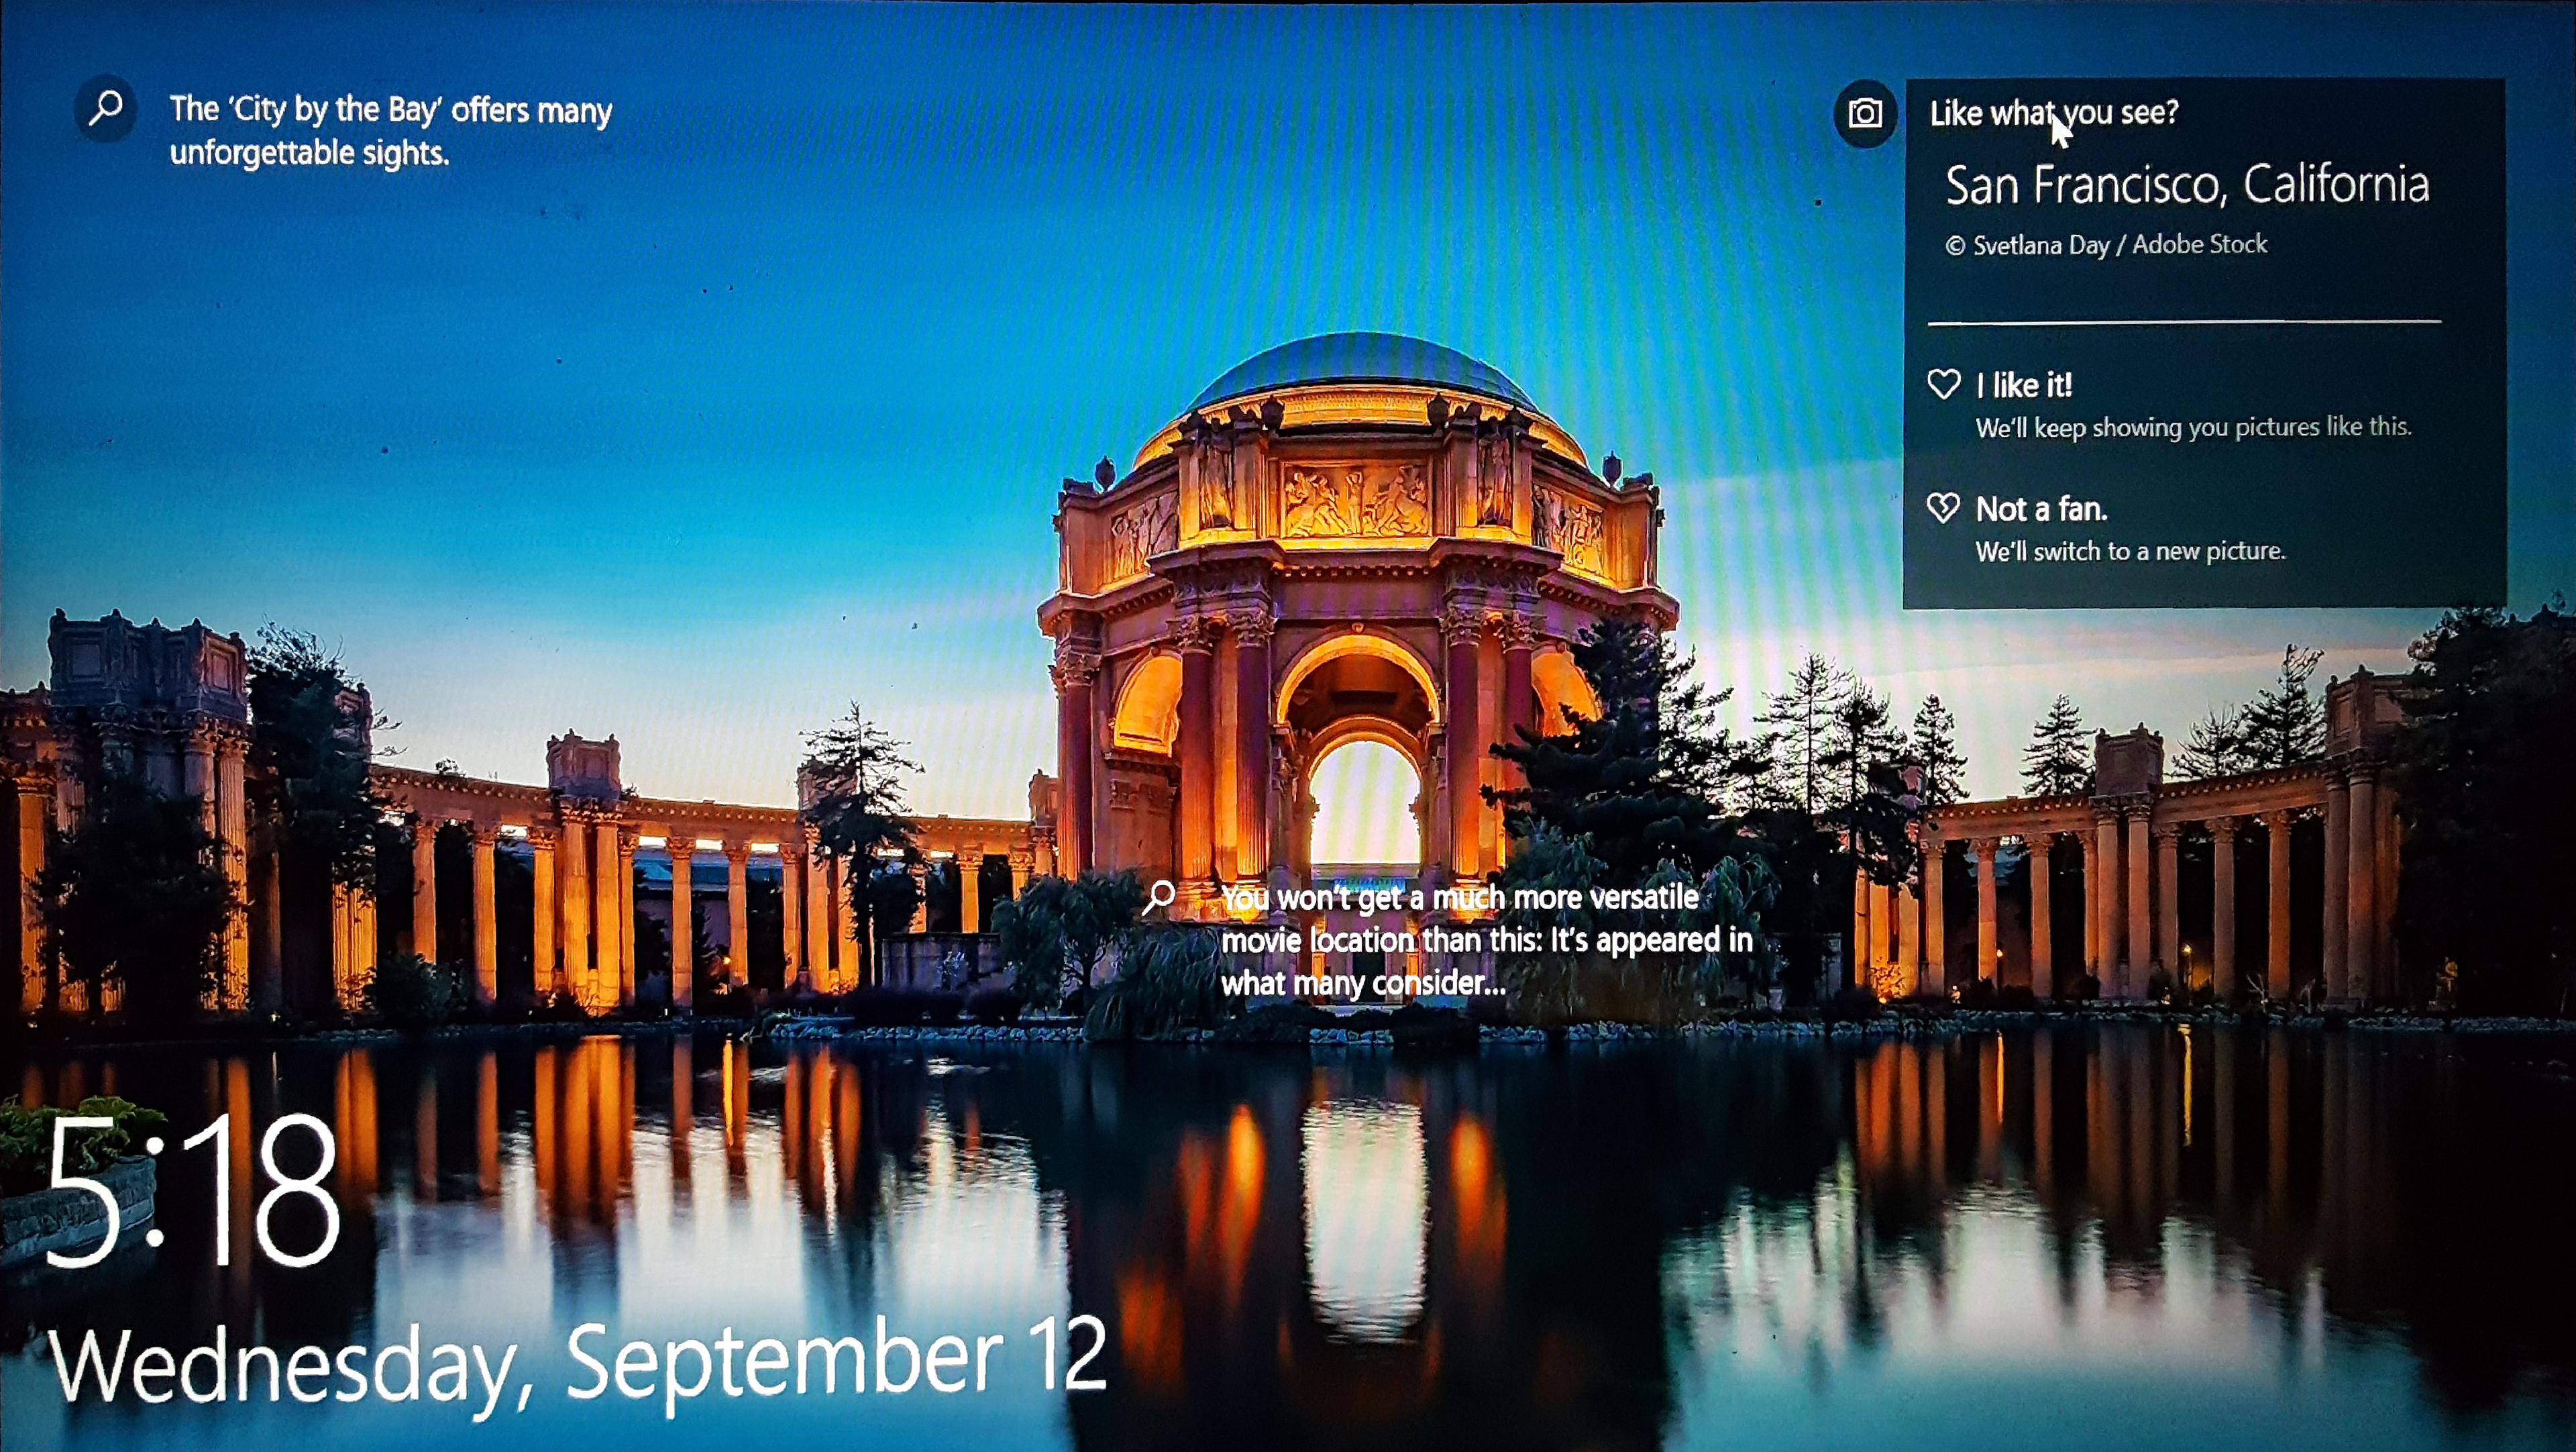Open 'The City by the Bay offers many unforgettable sights' tip

click(x=391, y=130)
